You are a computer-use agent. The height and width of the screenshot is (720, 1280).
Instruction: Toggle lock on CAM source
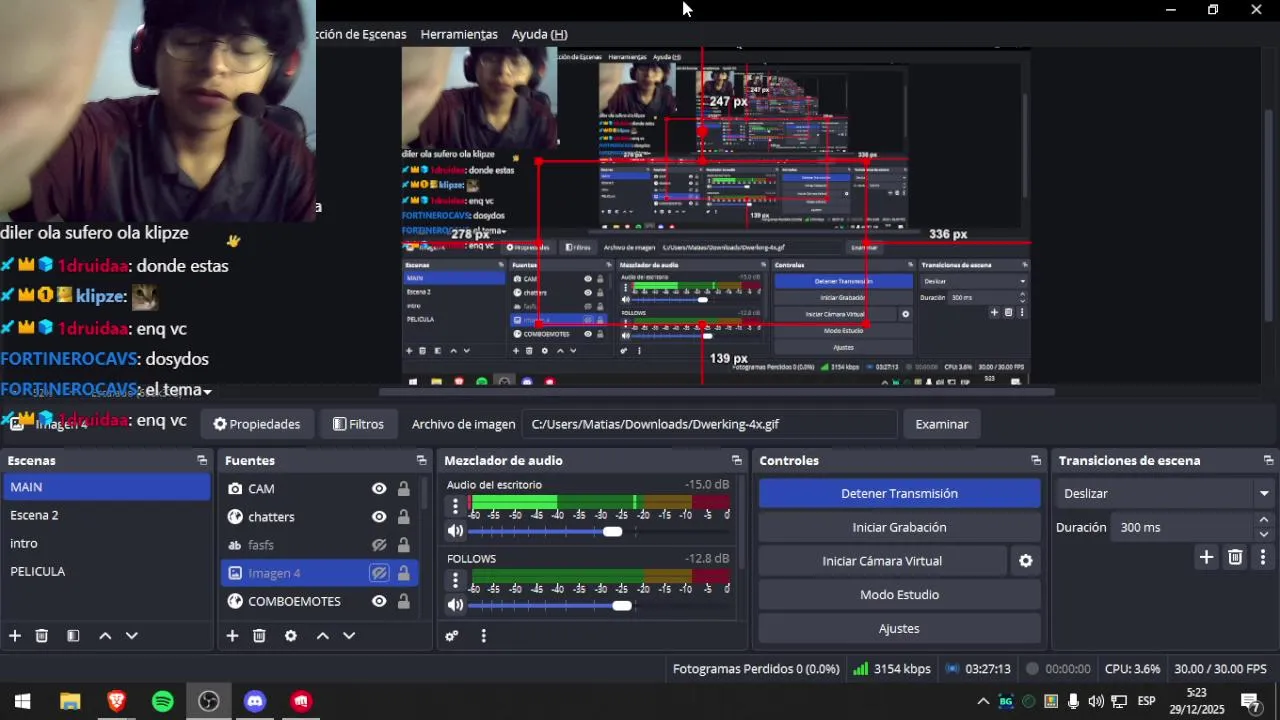(x=403, y=489)
